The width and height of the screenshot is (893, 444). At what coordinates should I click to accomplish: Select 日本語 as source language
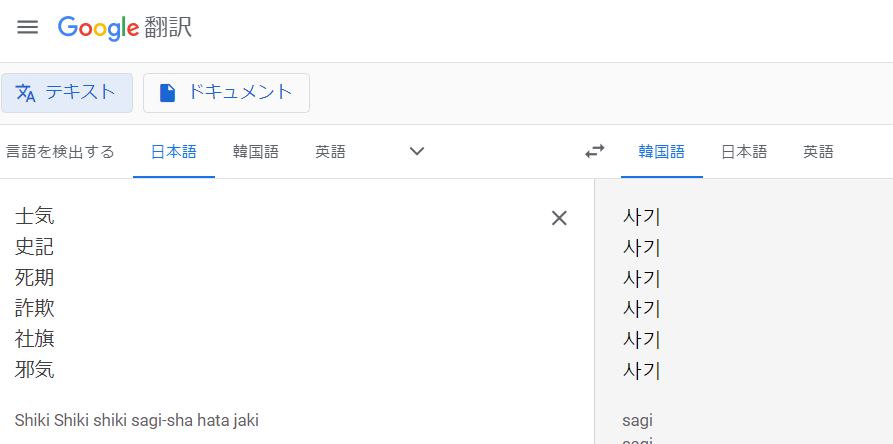pyautogui.click(x=174, y=151)
